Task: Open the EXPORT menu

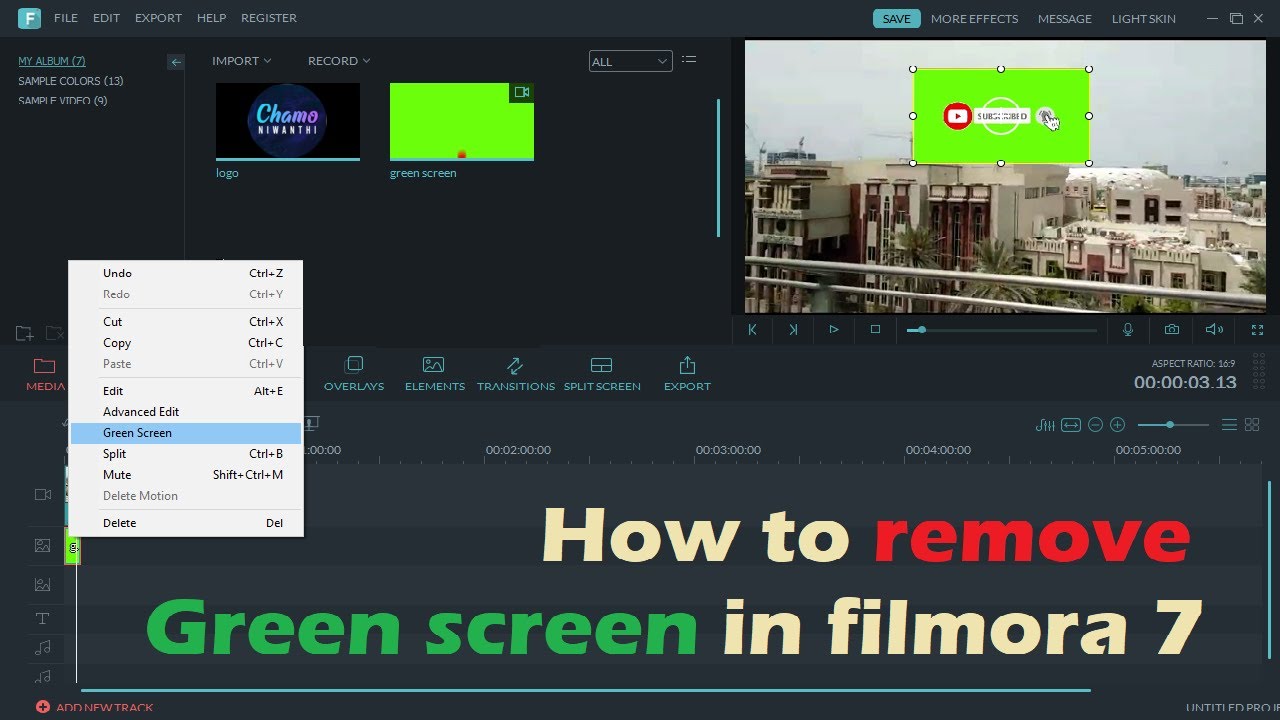Action: coord(159,18)
